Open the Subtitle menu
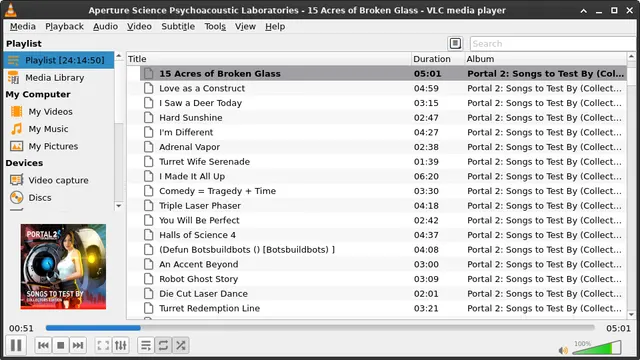The width and height of the screenshot is (640, 360). point(178,27)
